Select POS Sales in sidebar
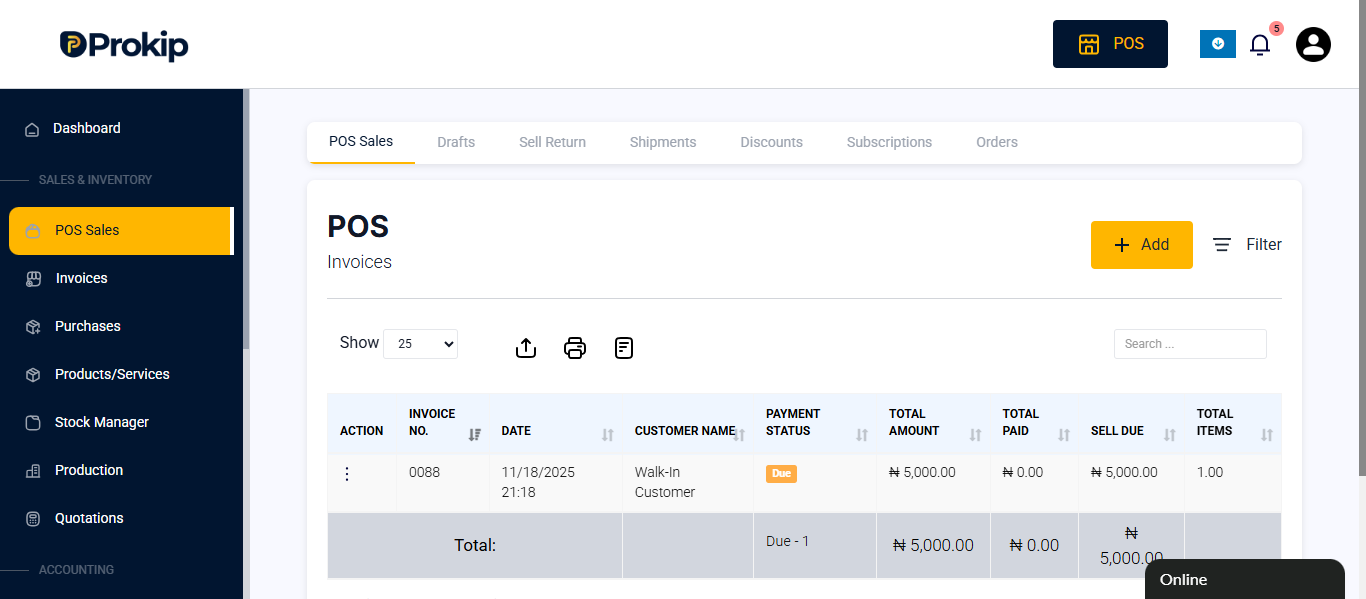The height and width of the screenshot is (599, 1366). [120, 230]
